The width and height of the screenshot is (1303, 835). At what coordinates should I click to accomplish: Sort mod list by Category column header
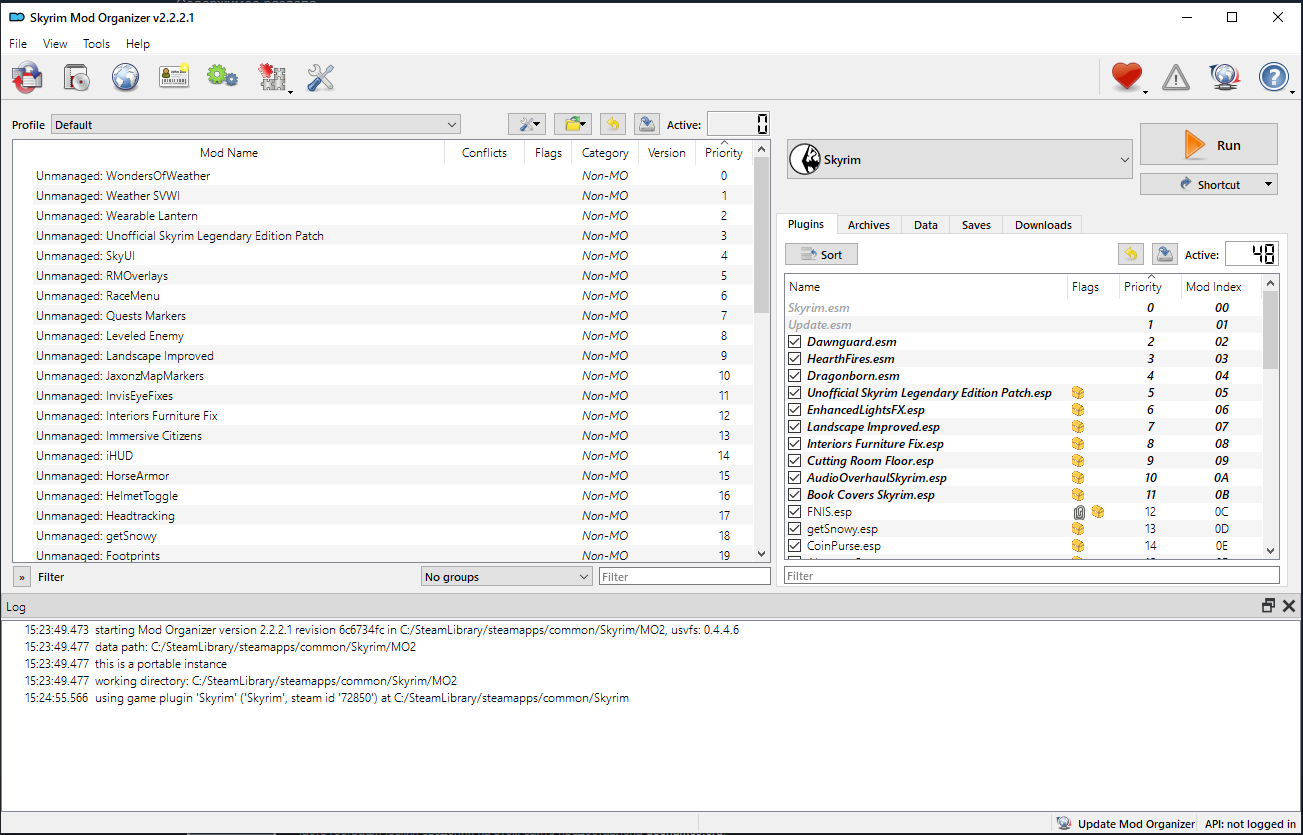pyautogui.click(x=605, y=153)
